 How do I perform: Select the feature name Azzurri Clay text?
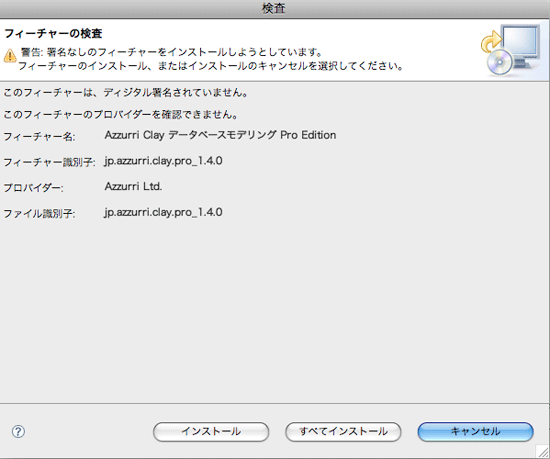220,135
